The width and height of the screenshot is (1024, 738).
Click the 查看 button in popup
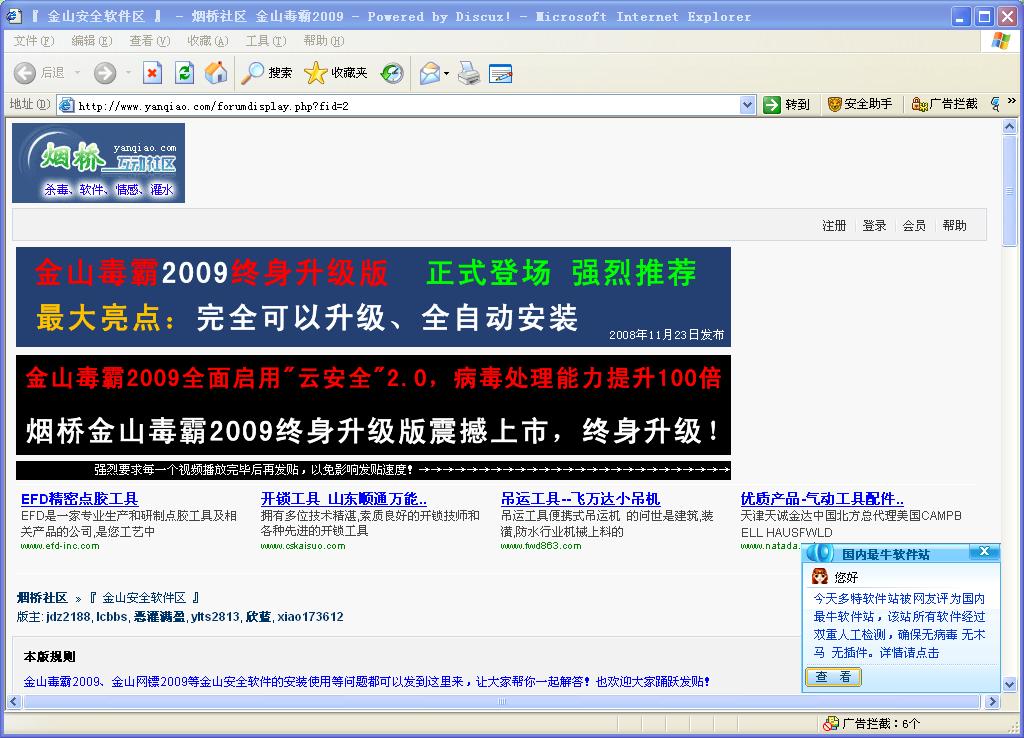833,677
